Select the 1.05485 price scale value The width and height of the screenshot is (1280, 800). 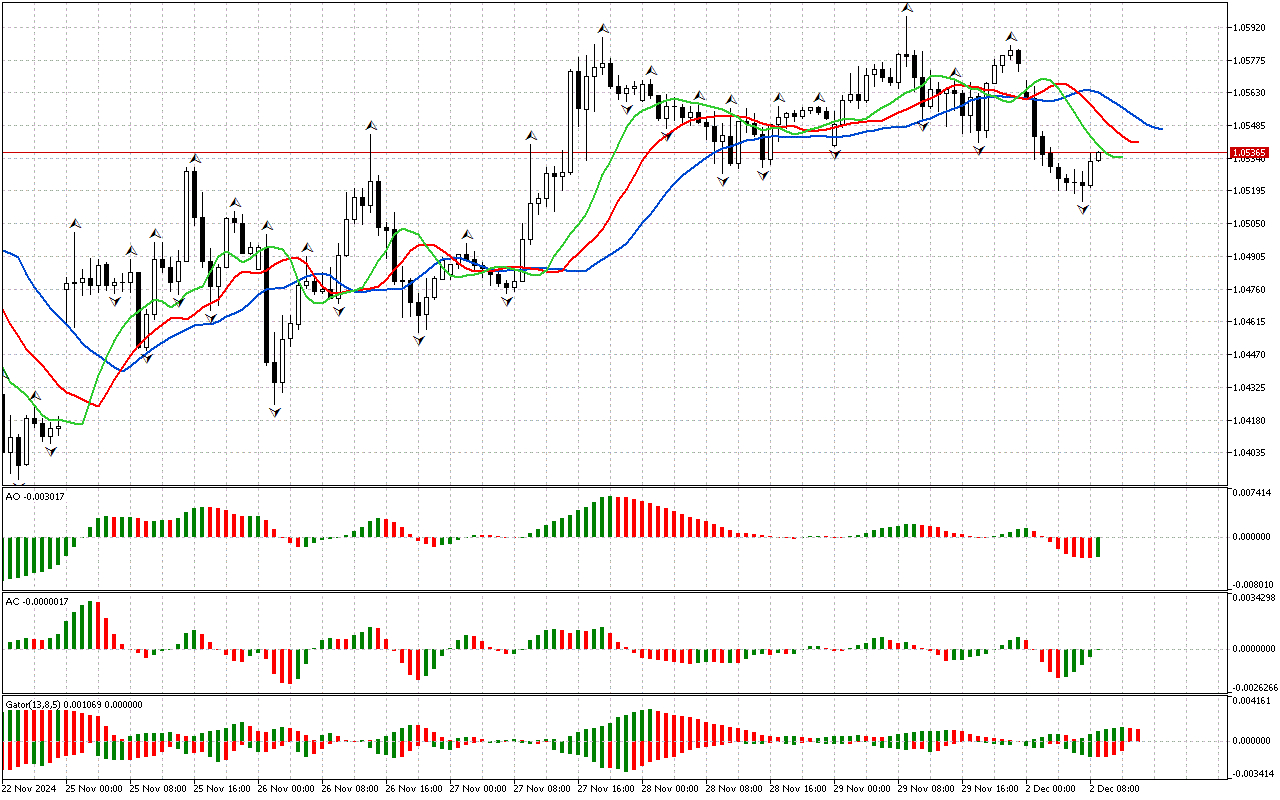click(x=1251, y=126)
